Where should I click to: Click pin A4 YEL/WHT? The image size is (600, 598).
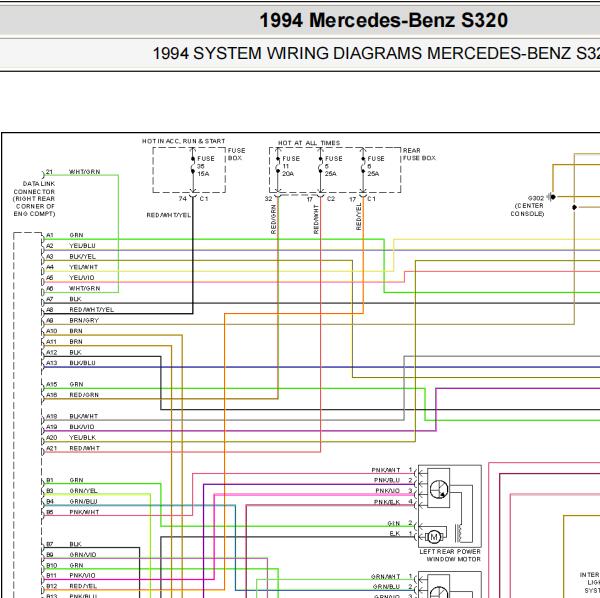(72, 267)
